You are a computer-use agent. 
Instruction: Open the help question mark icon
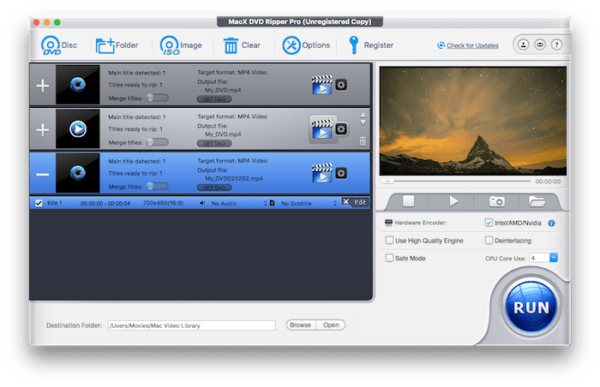556,45
